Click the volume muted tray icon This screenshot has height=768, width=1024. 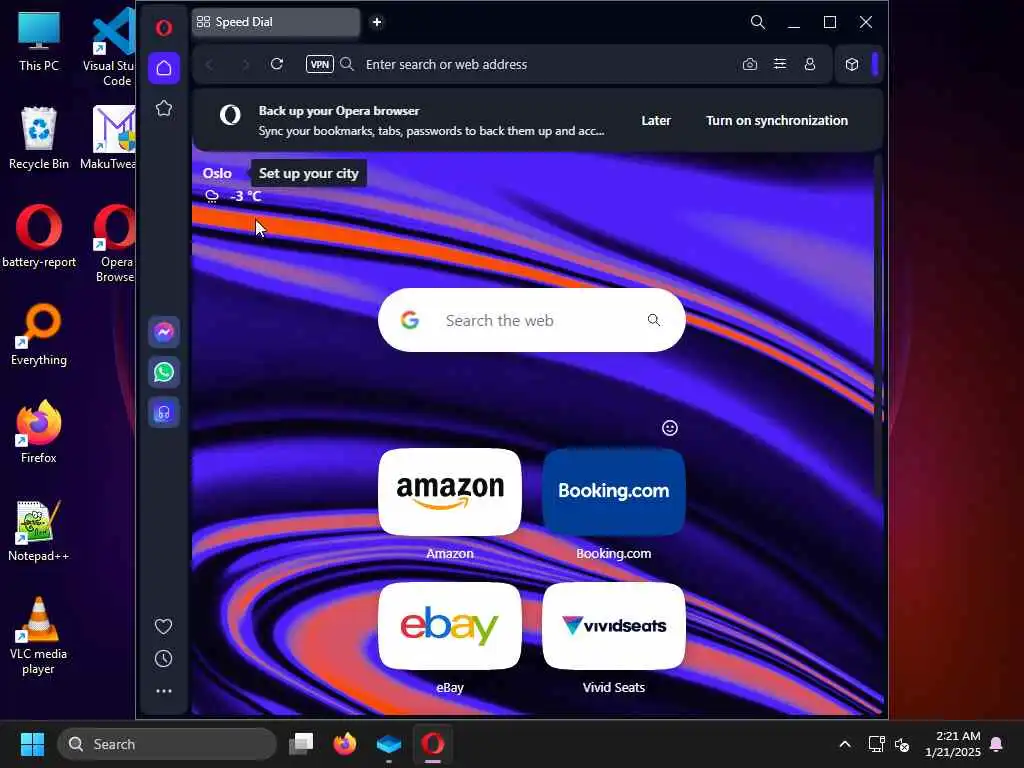(902, 744)
